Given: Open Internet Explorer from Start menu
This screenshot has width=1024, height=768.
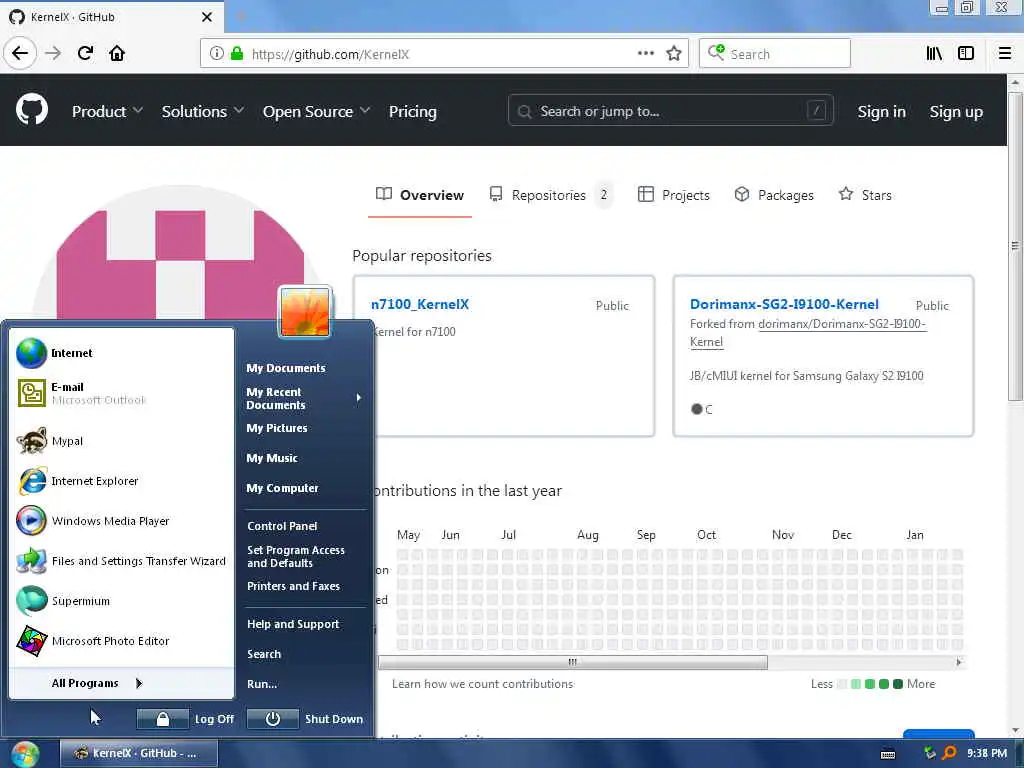Looking at the screenshot, I should tap(121, 481).
